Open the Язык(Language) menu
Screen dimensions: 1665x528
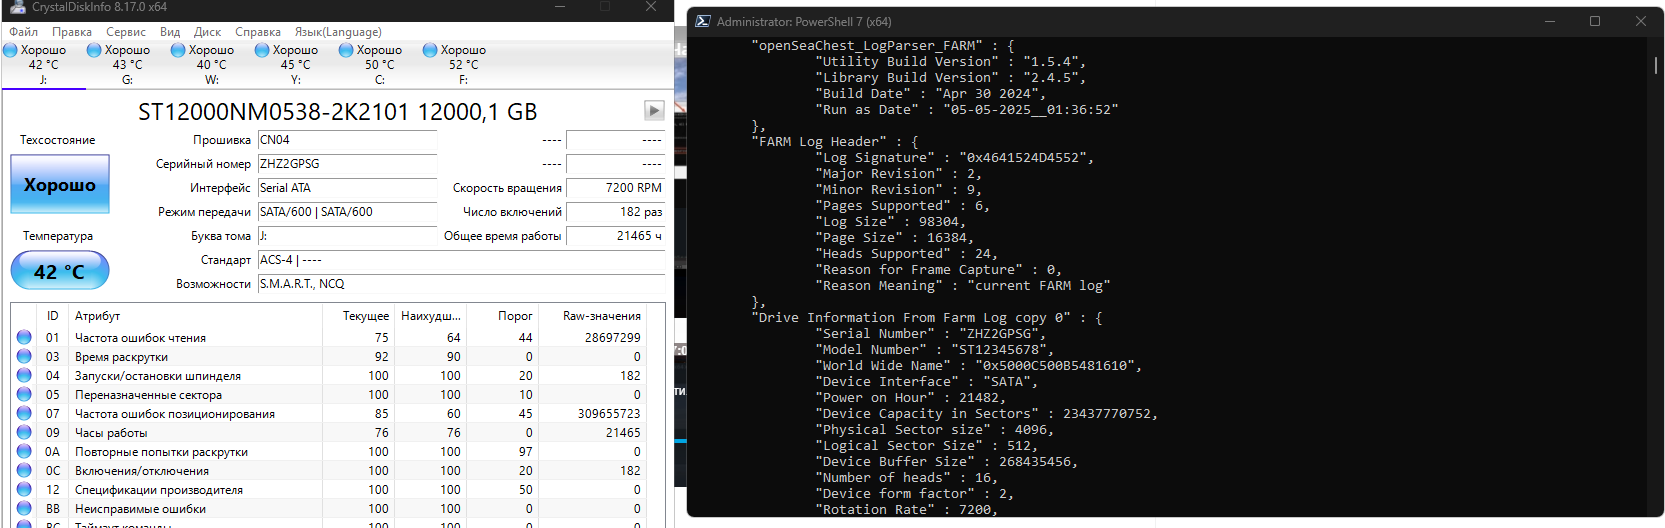[338, 32]
